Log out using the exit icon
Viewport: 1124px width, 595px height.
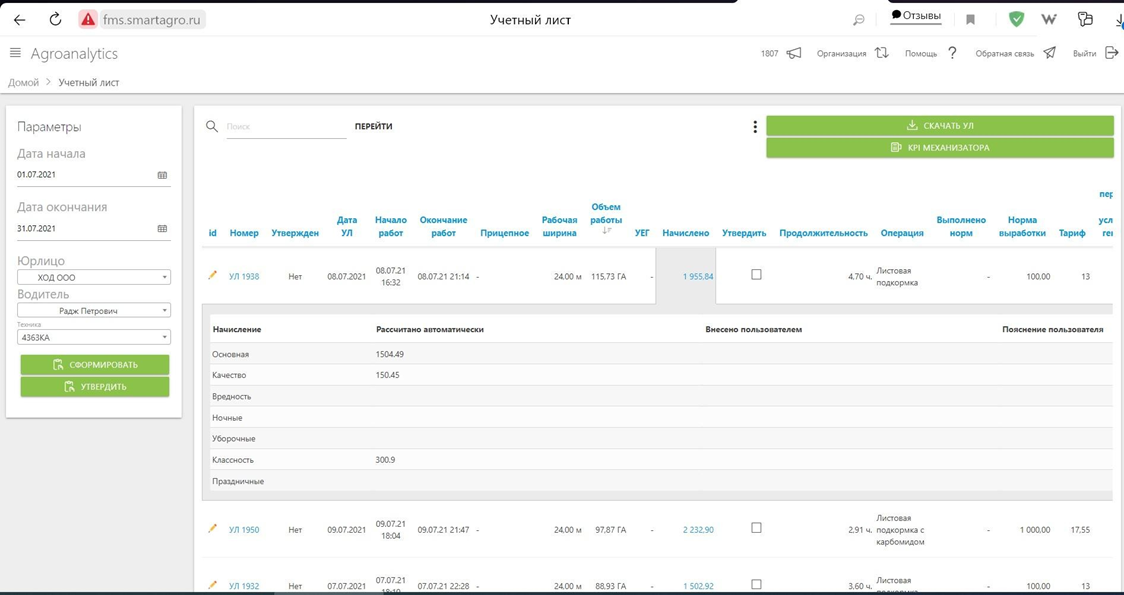(1111, 53)
